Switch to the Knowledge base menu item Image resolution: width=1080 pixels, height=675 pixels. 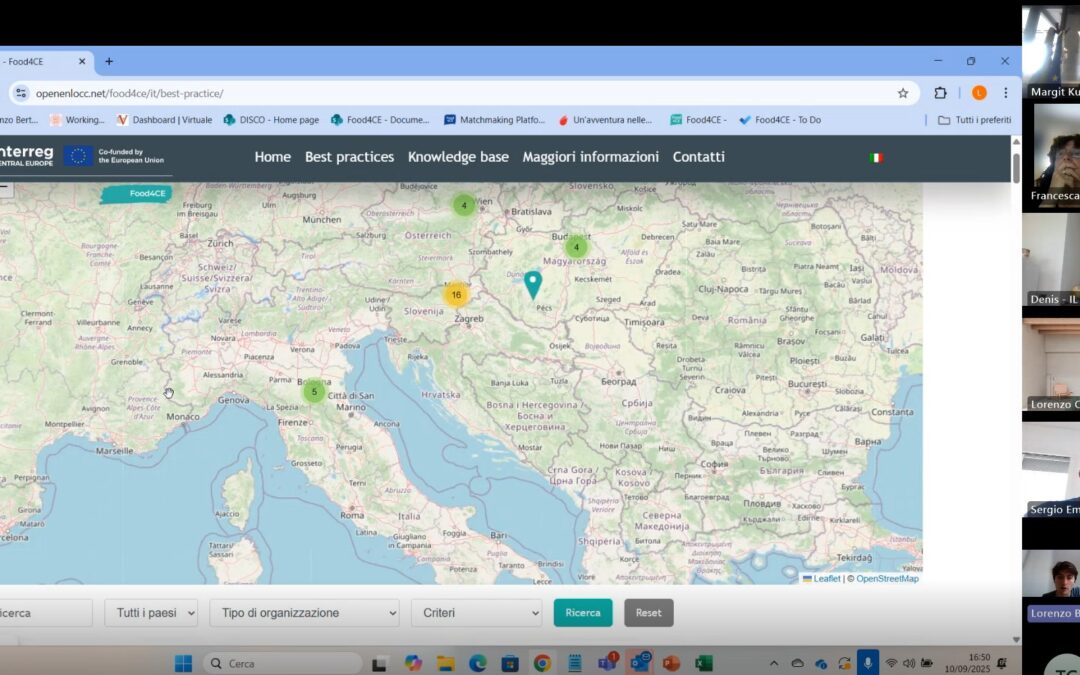coord(458,157)
